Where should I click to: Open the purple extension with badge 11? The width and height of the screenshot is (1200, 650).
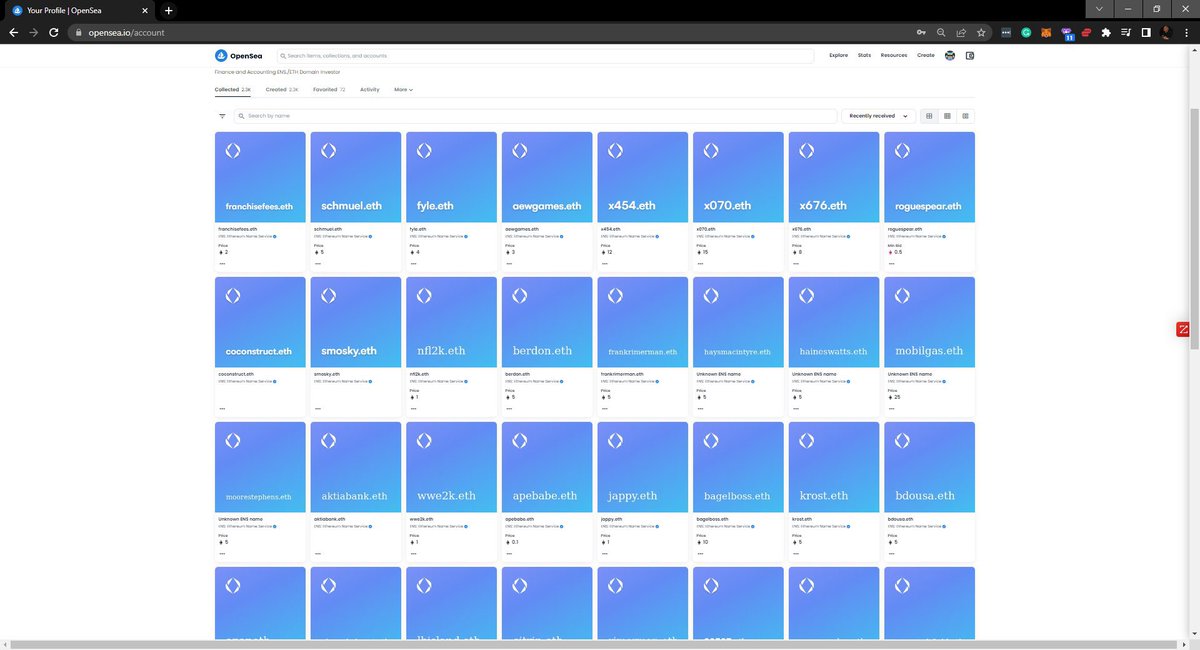pos(1067,32)
